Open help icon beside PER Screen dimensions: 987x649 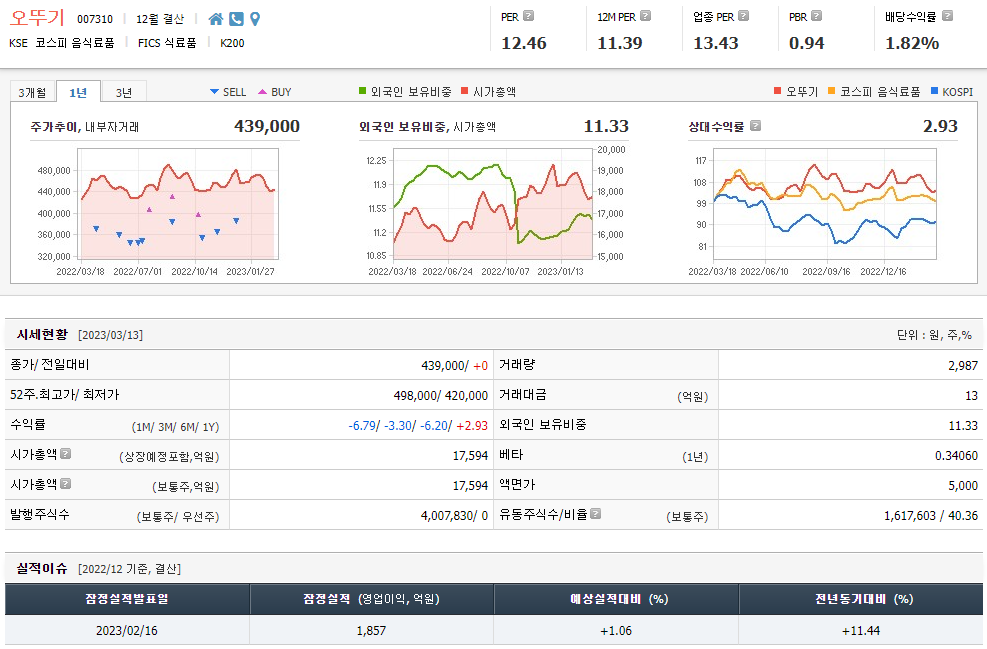click(529, 16)
